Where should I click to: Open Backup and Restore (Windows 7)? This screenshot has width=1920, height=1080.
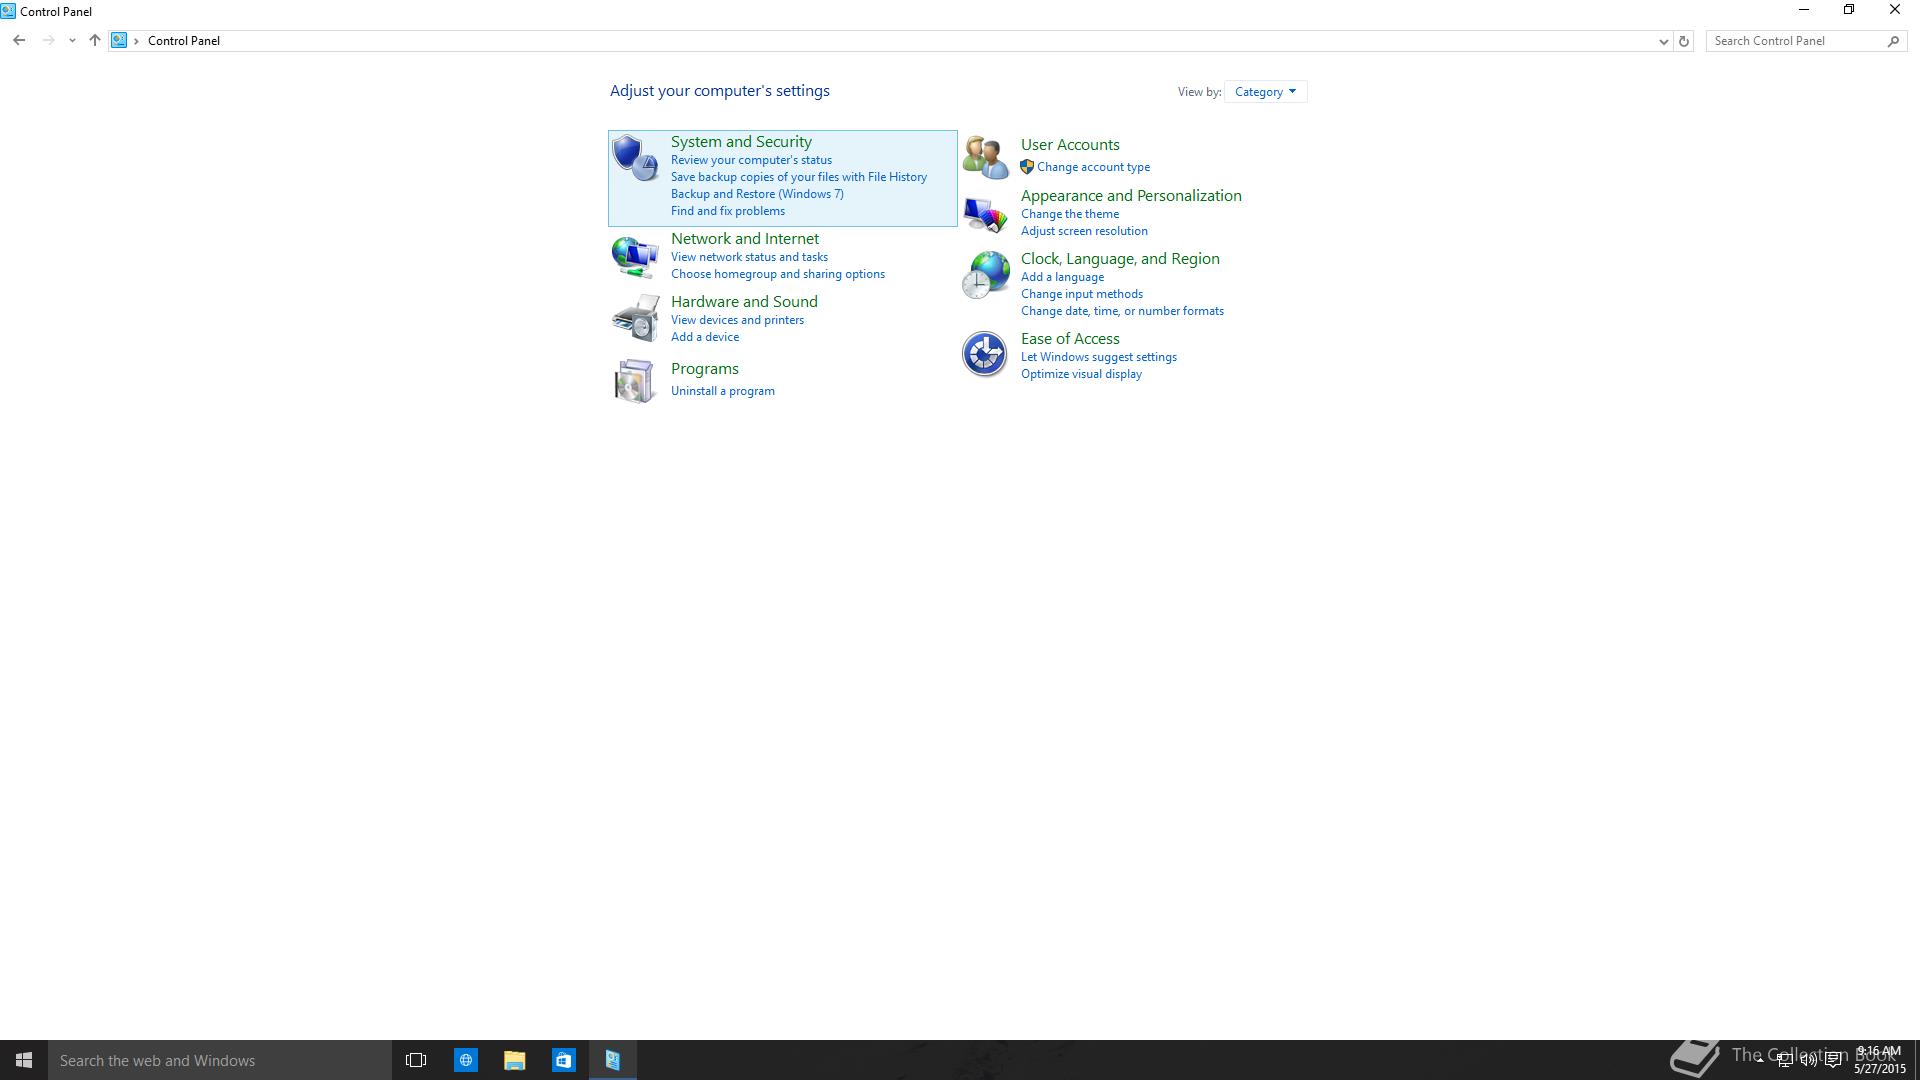pyautogui.click(x=757, y=194)
